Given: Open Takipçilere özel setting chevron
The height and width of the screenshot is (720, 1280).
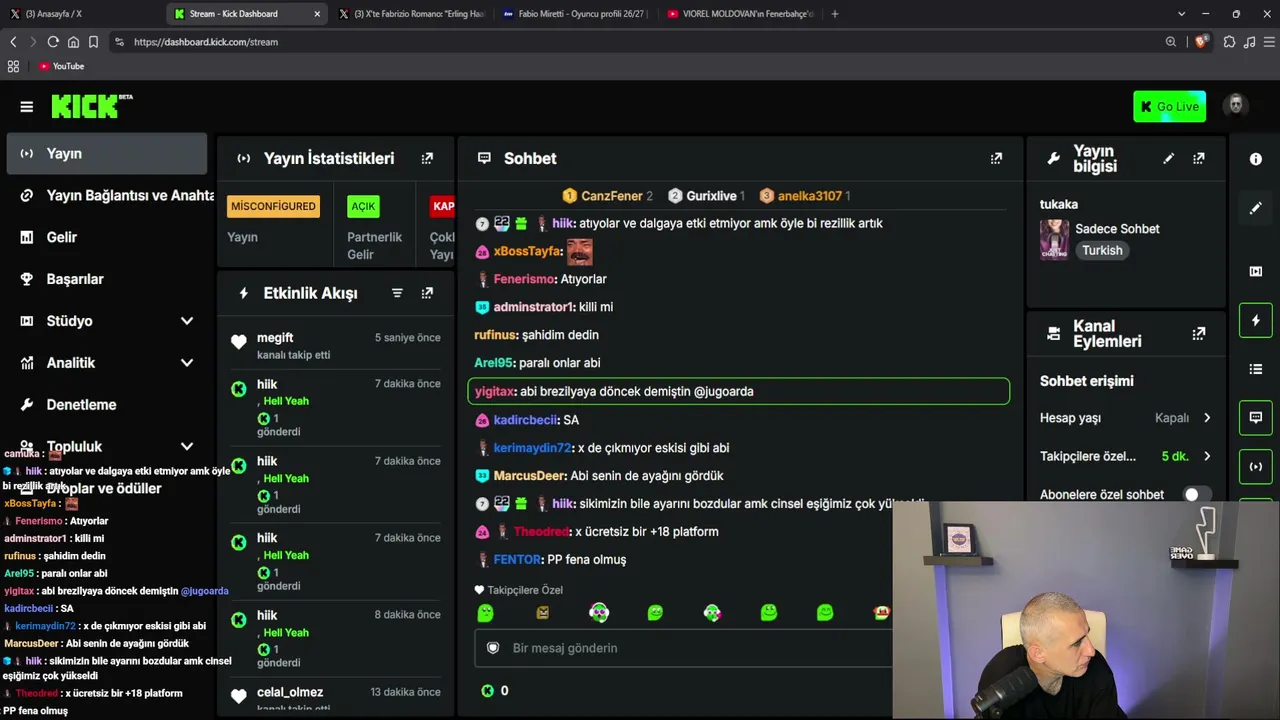Looking at the screenshot, I should pos(1207,456).
